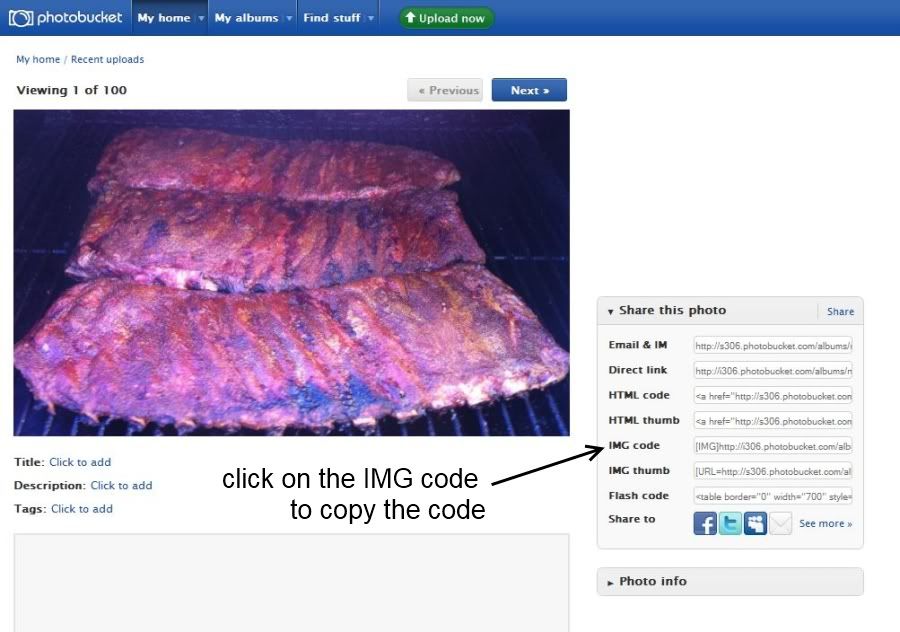Image resolution: width=900 pixels, height=632 pixels.
Task: Open the My home dropdown arrow
Action: coord(201,18)
